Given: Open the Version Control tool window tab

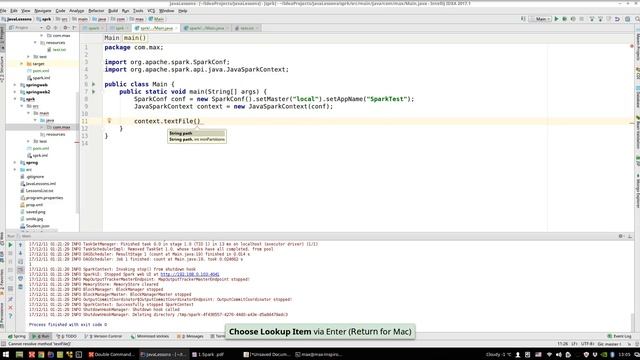Looking at the screenshot, I should coord(104,336).
